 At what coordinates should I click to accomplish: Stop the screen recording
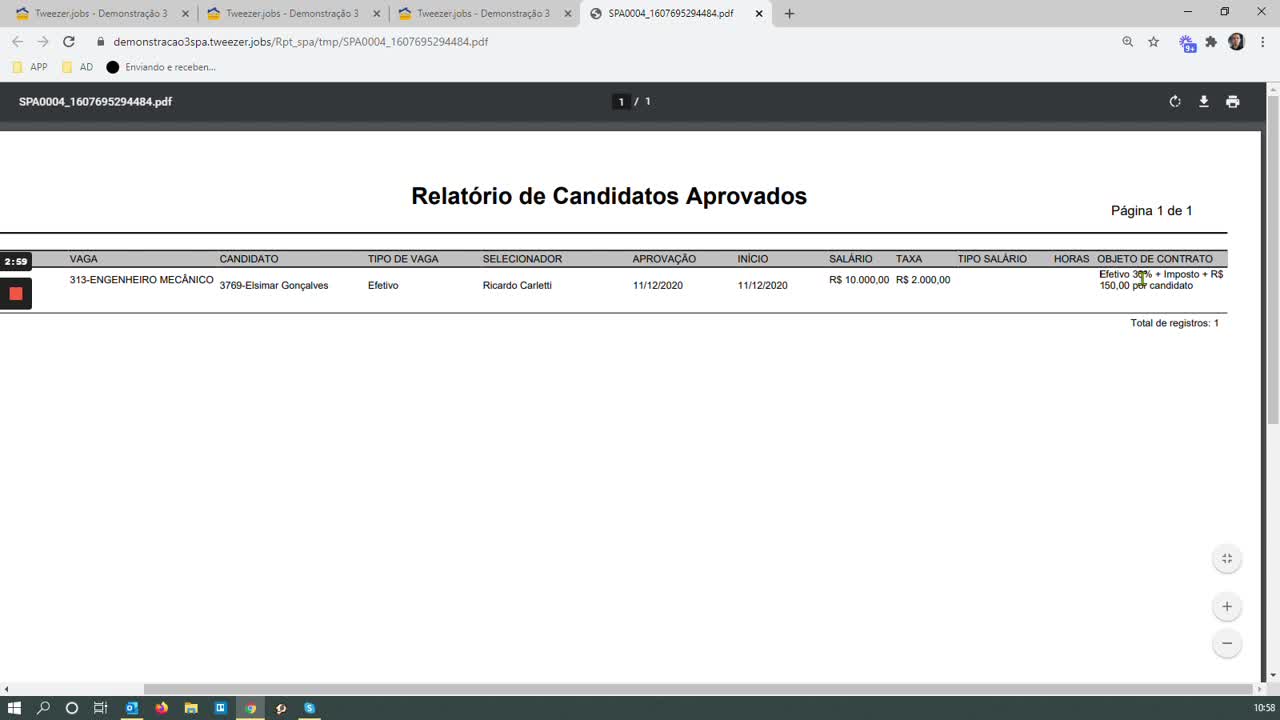coord(16,293)
